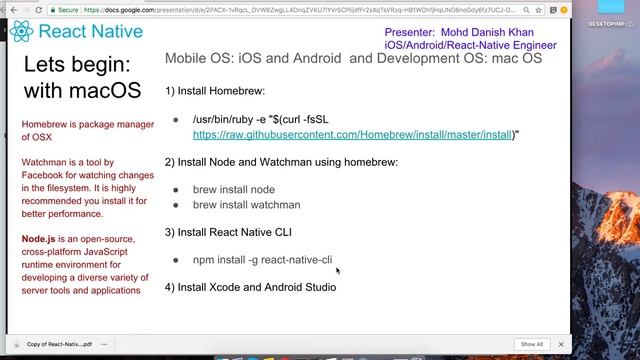Click 'Lets begin: with macOS' heading
This screenshot has width=640, height=360.
82,77
